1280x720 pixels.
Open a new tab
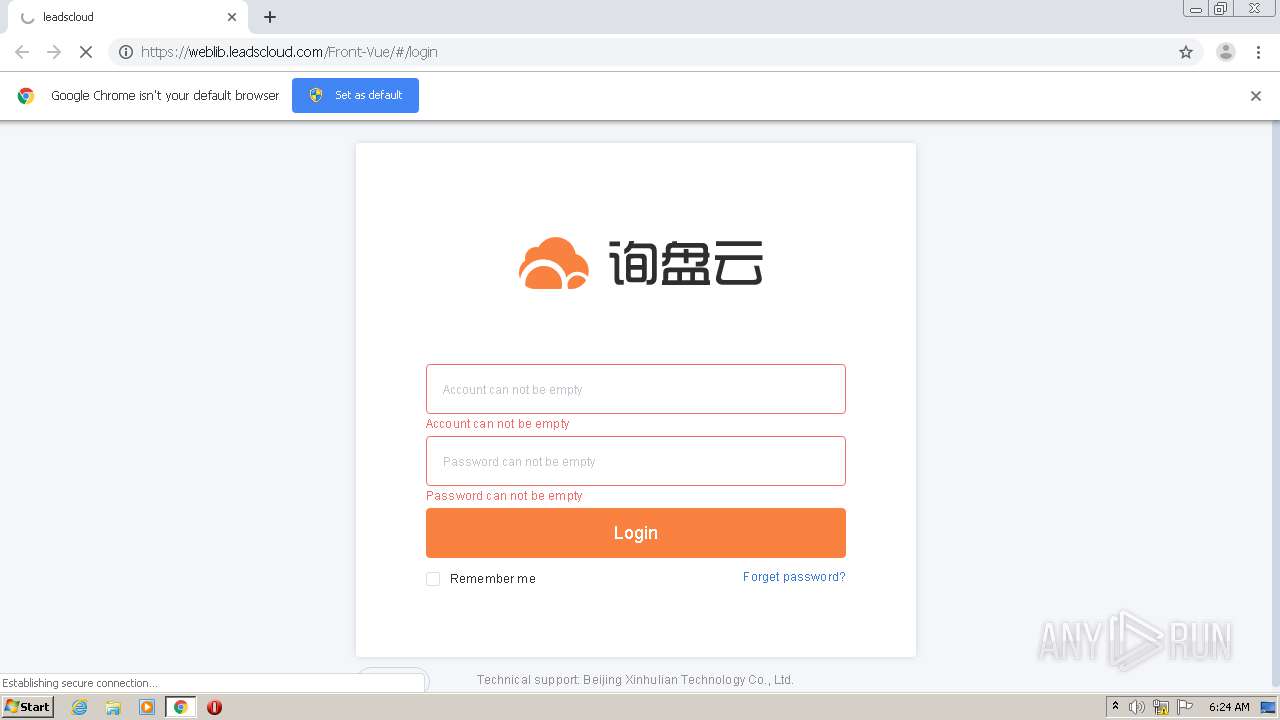(x=270, y=17)
